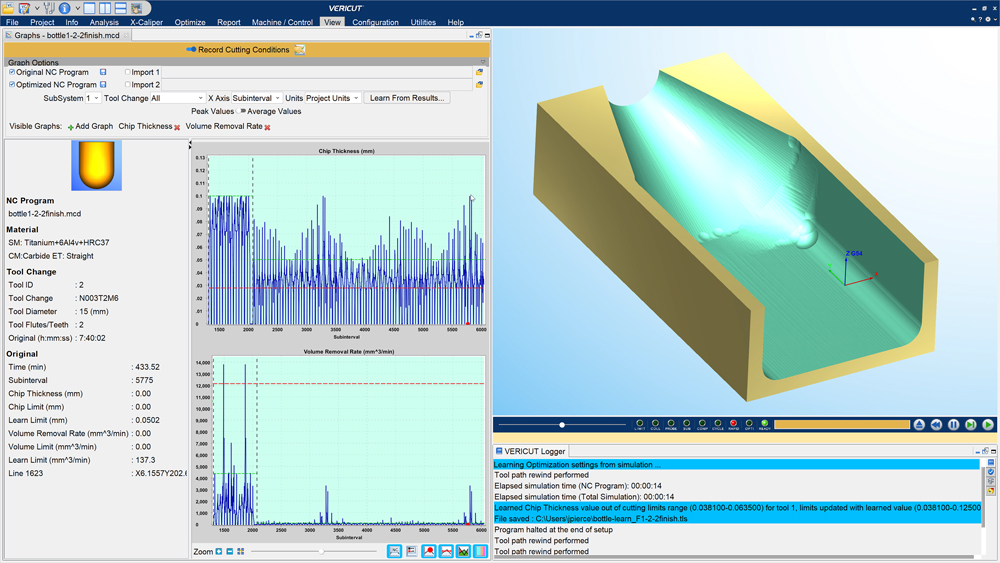Expand the X Axis Subinterval dropdown
This screenshot has height=563, width=1000.
[x=256, y=98]
